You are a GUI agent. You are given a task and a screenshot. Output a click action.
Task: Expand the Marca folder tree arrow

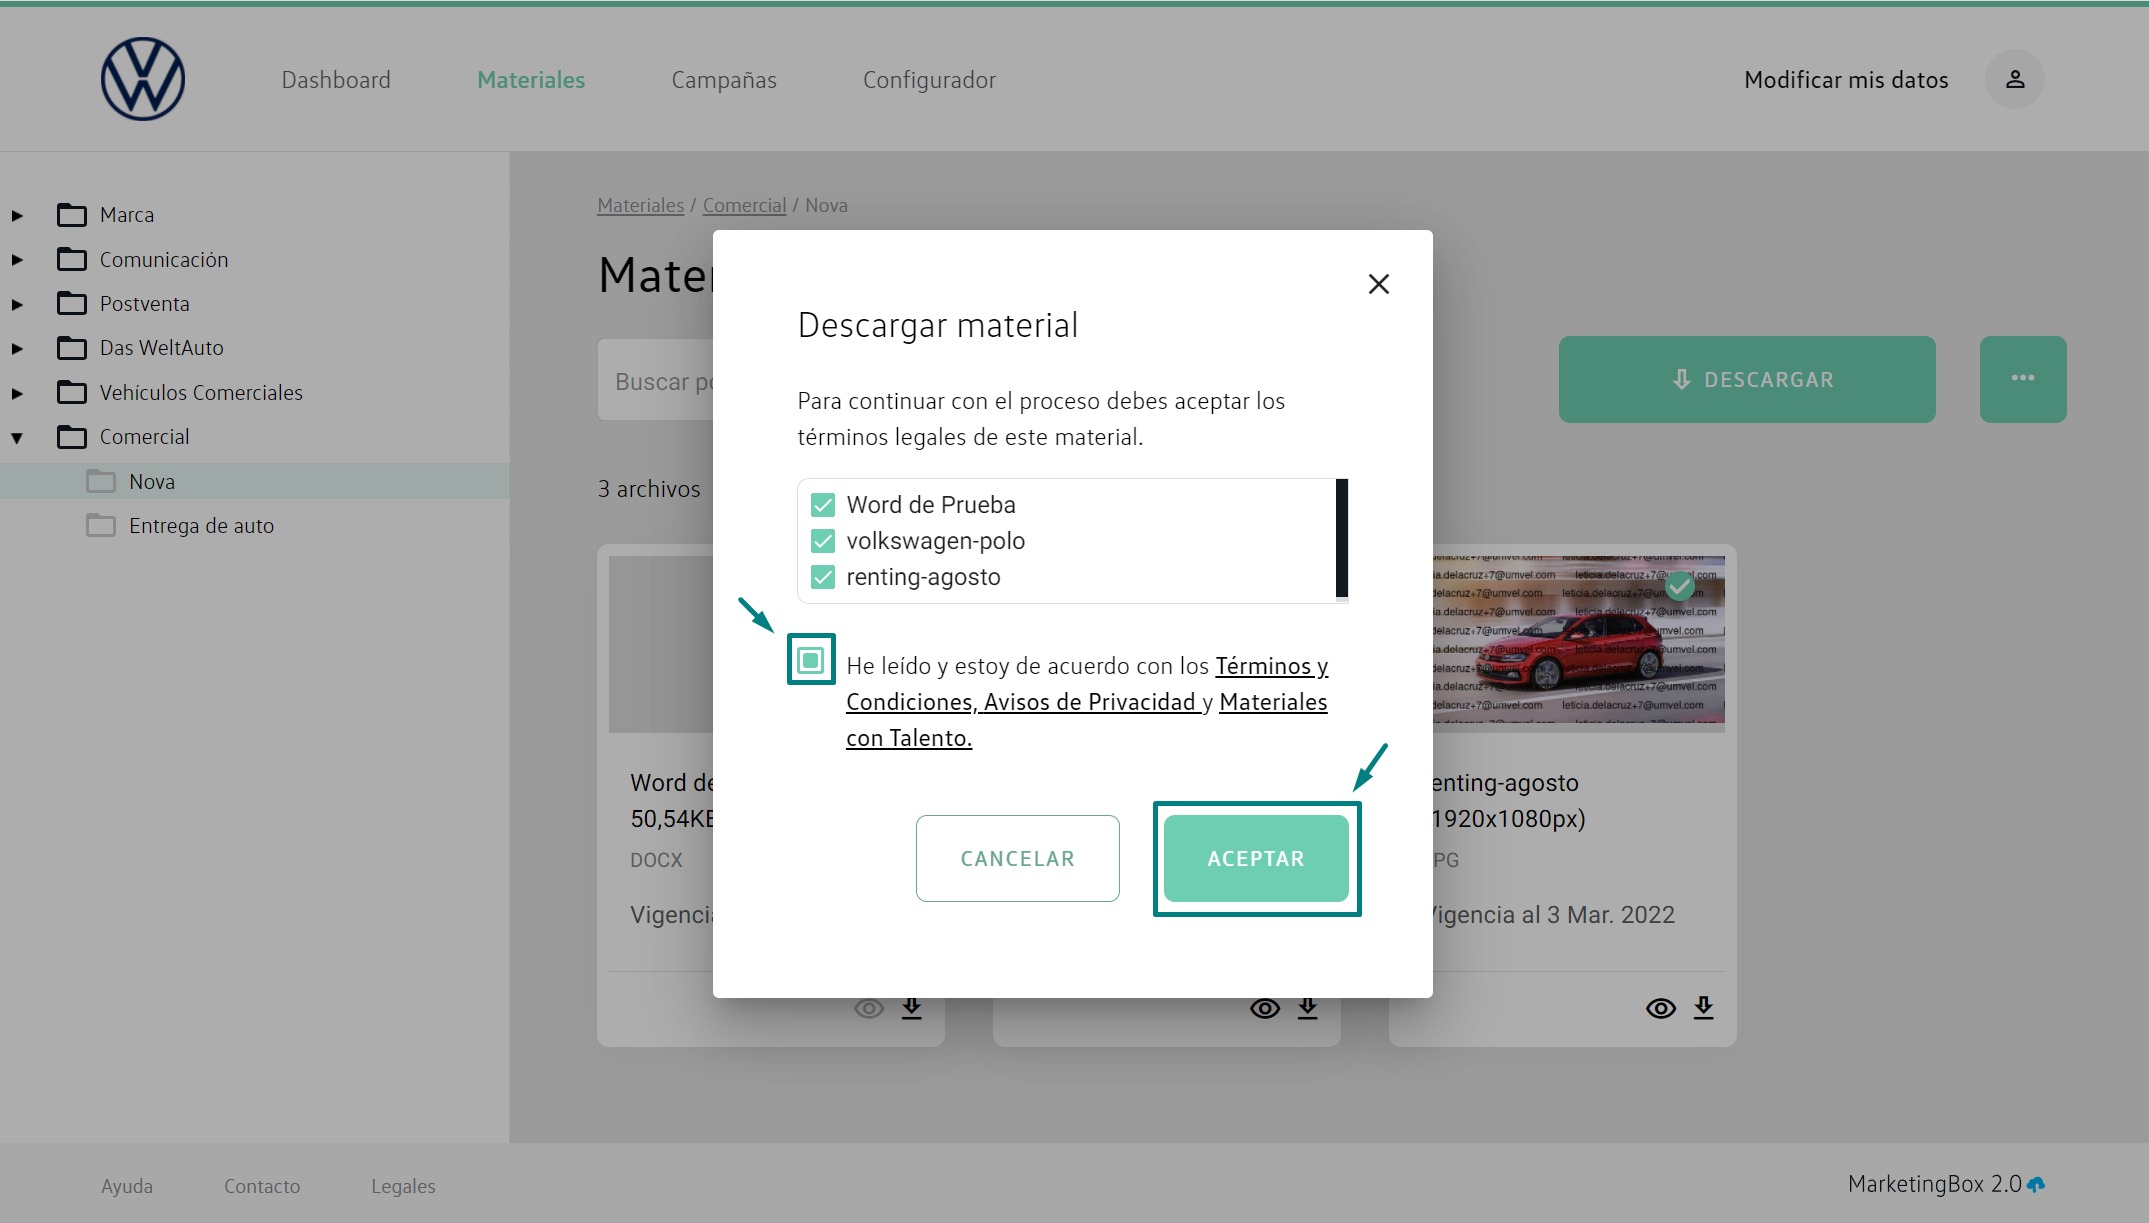[x=17, y=216]
